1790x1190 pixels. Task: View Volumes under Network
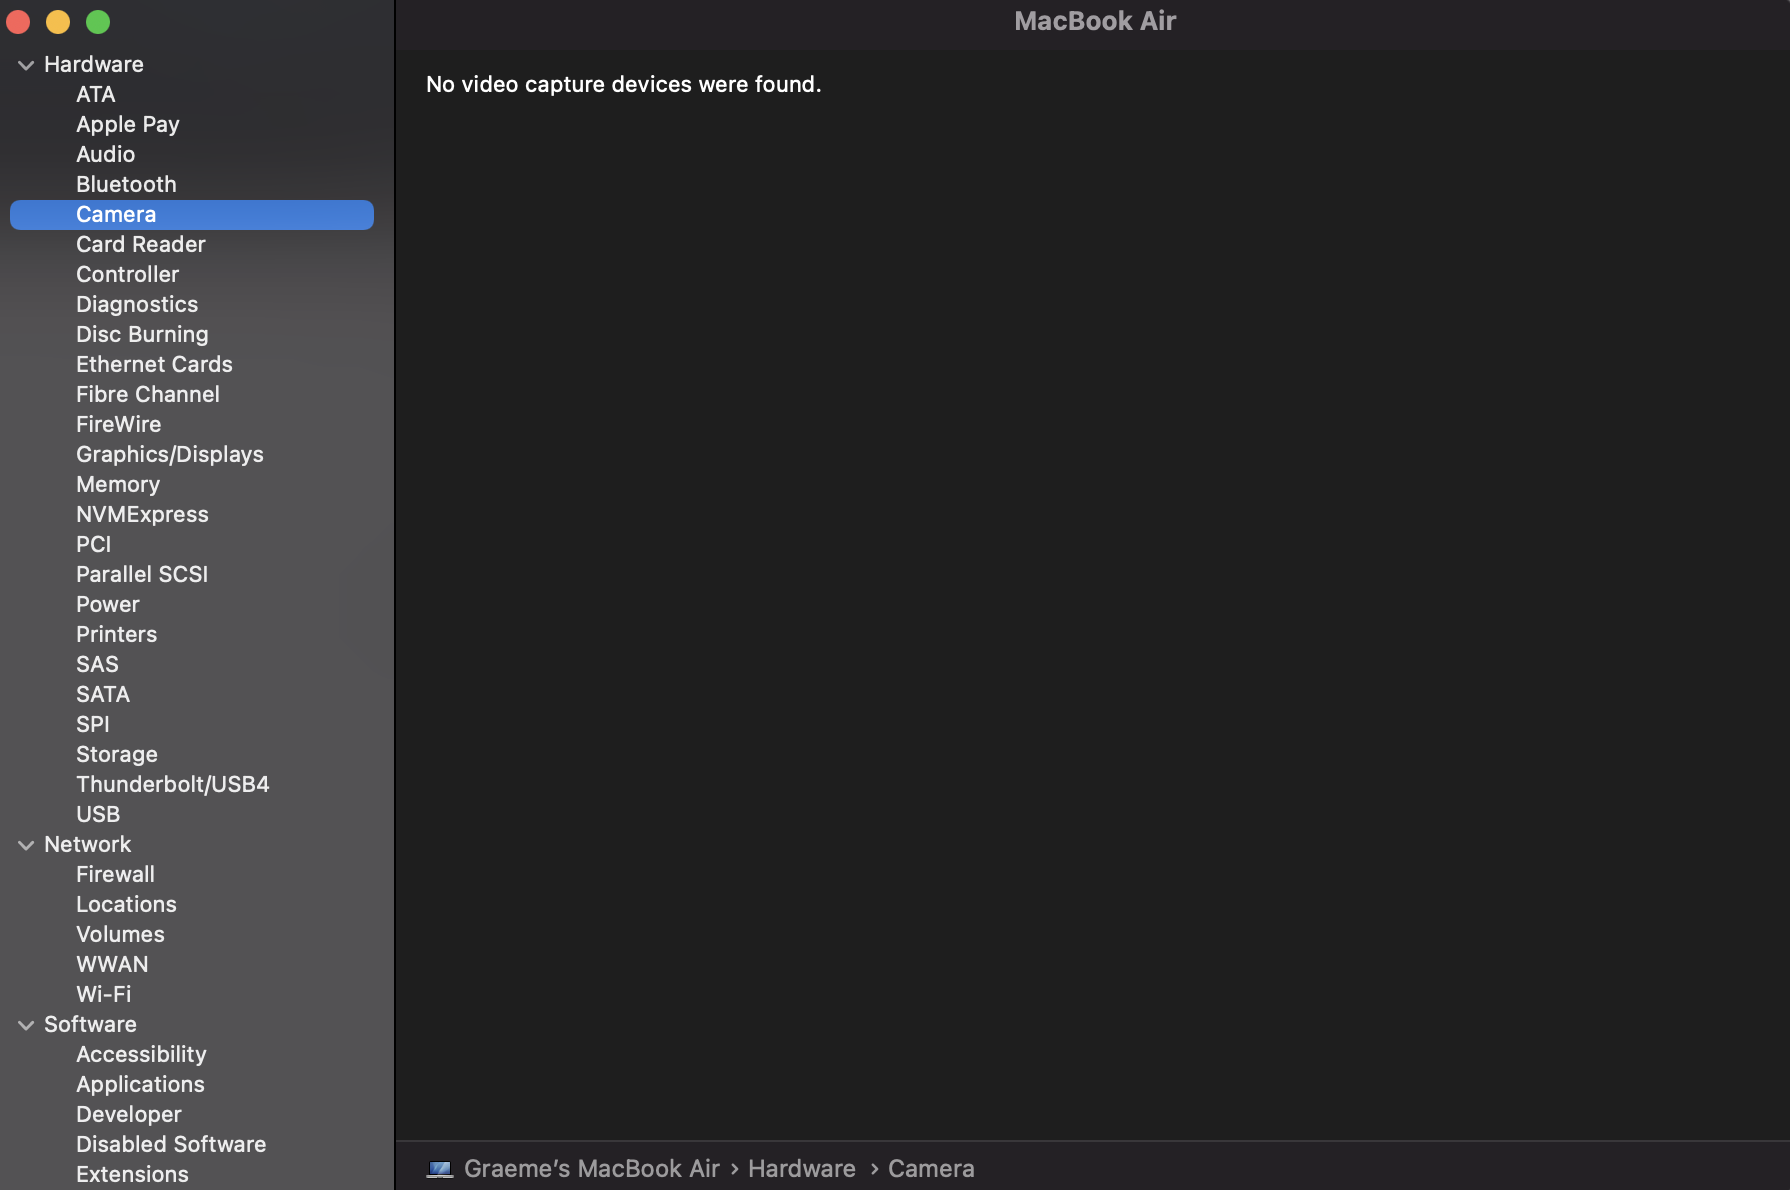tap(120, 934)
